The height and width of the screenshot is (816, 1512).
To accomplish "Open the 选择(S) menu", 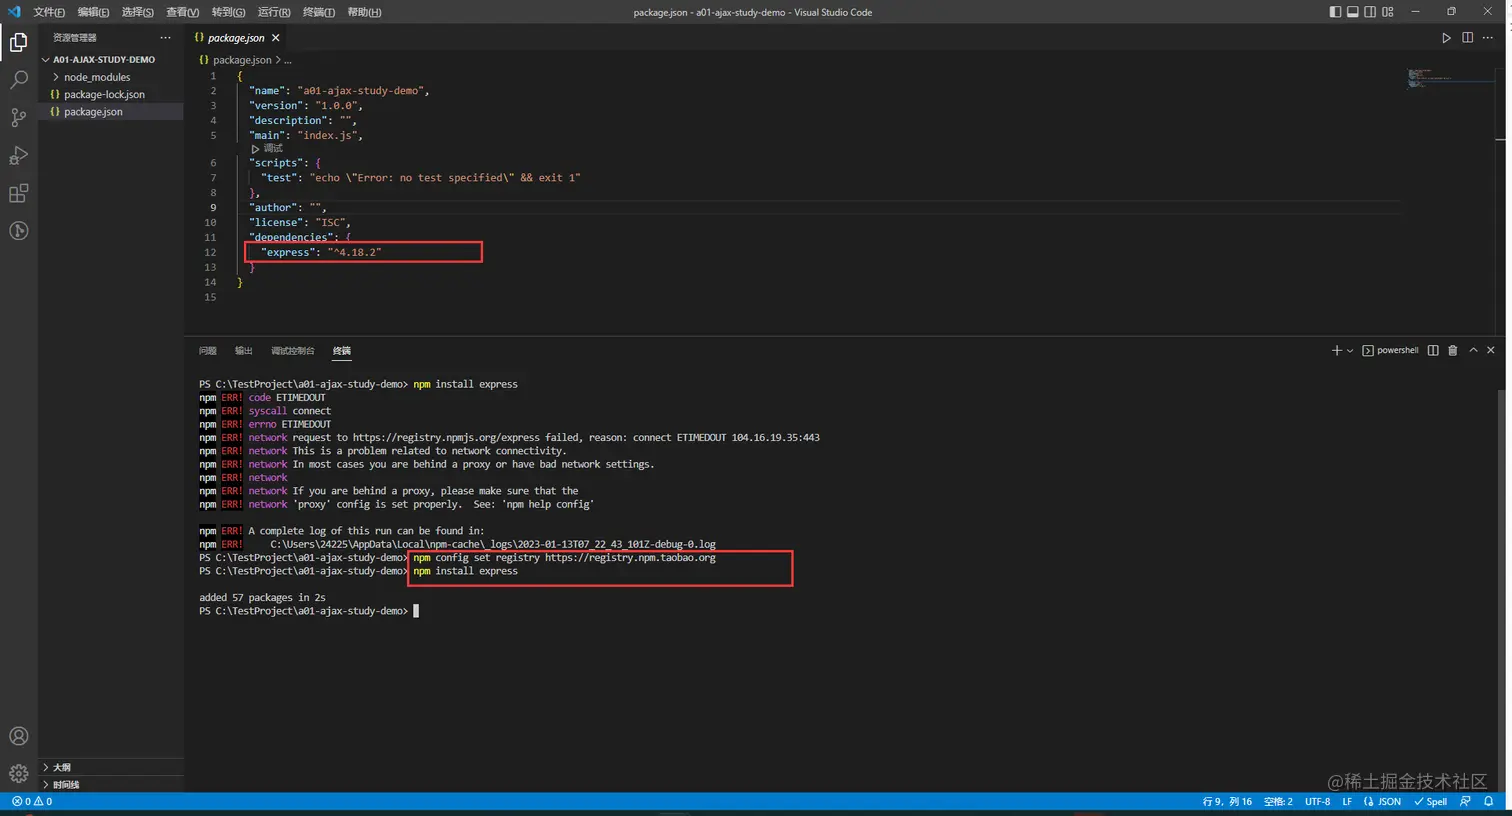I will coord(138,12).
